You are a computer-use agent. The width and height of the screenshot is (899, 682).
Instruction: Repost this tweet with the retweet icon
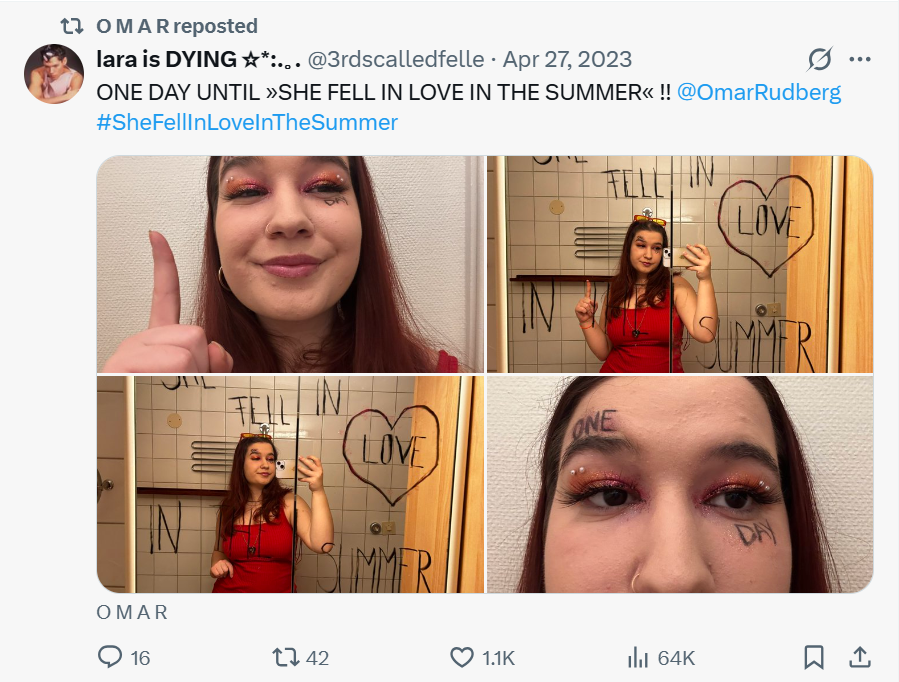coord(287,657)
